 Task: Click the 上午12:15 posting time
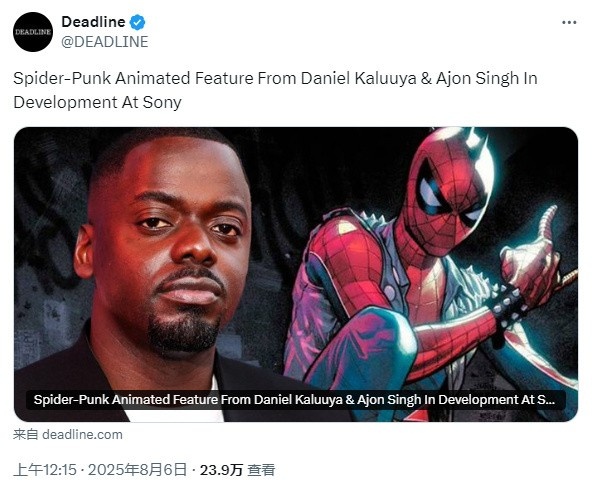(x=45, y=470)
